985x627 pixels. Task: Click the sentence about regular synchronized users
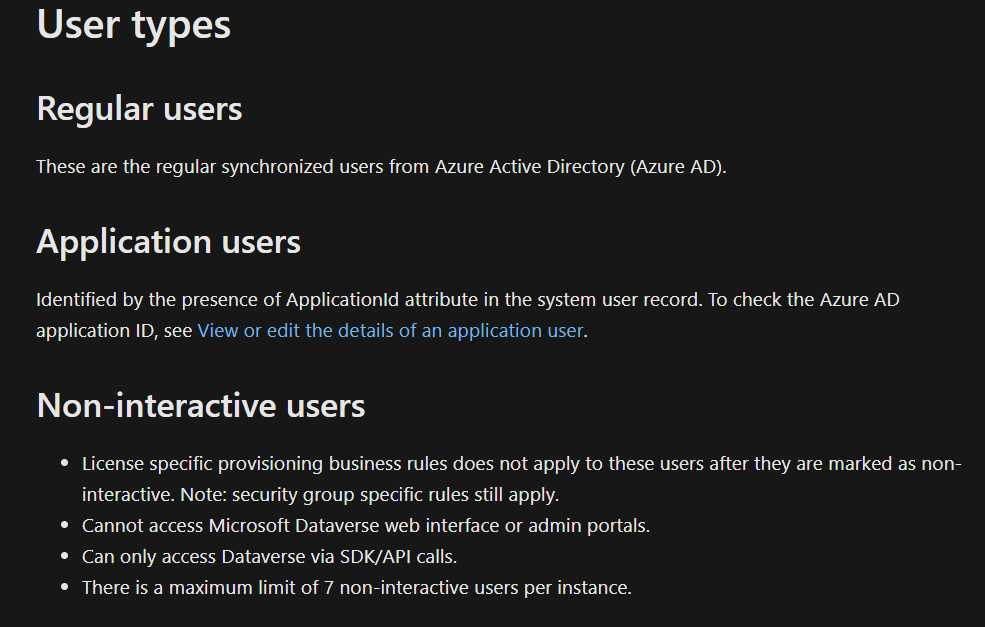click(x=381, y=166)
